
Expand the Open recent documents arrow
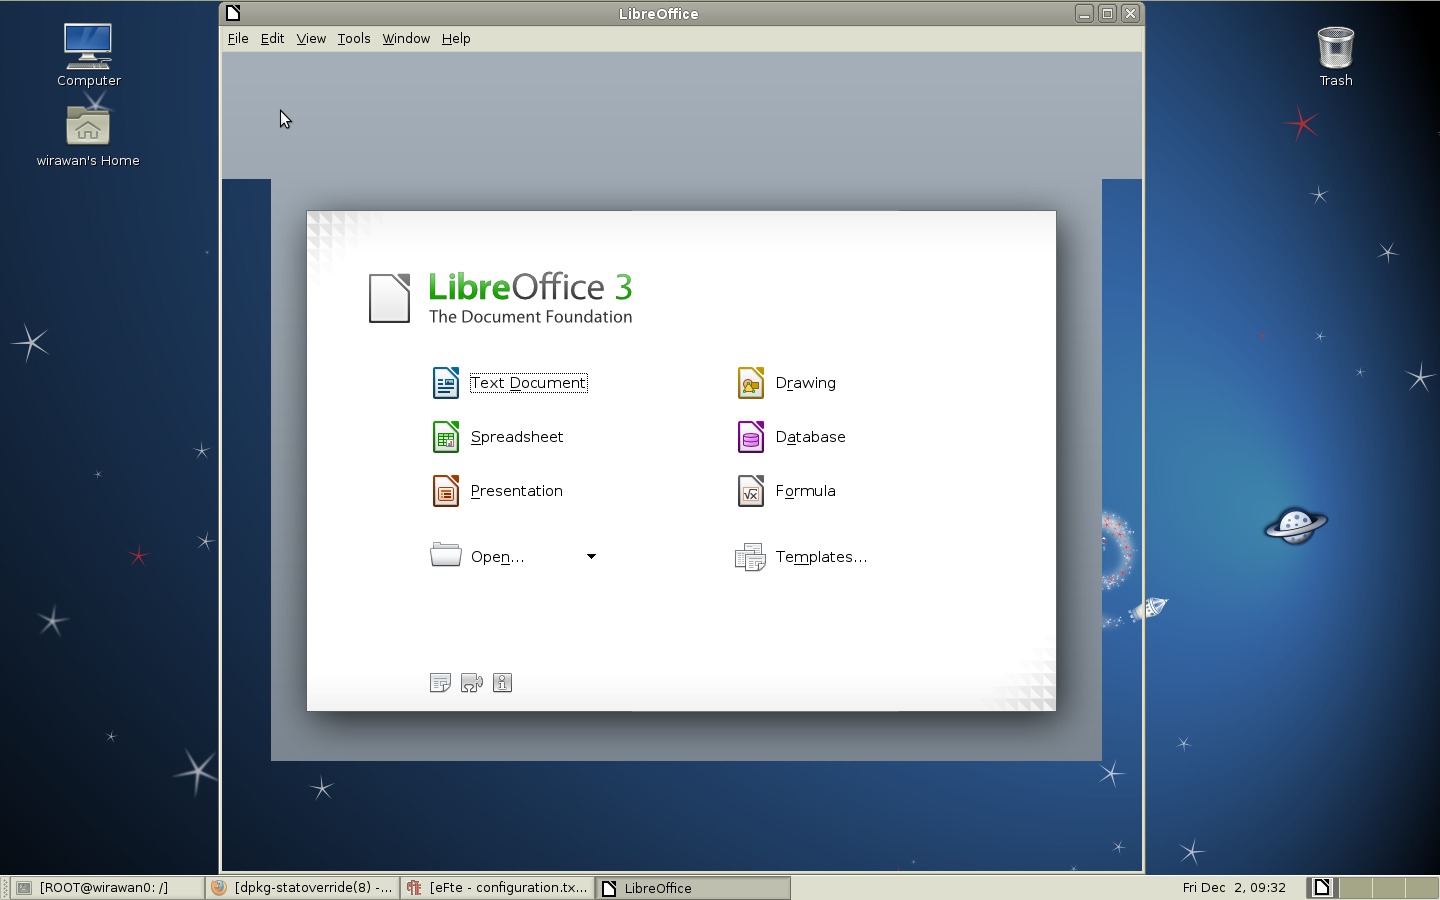(591, 556)
